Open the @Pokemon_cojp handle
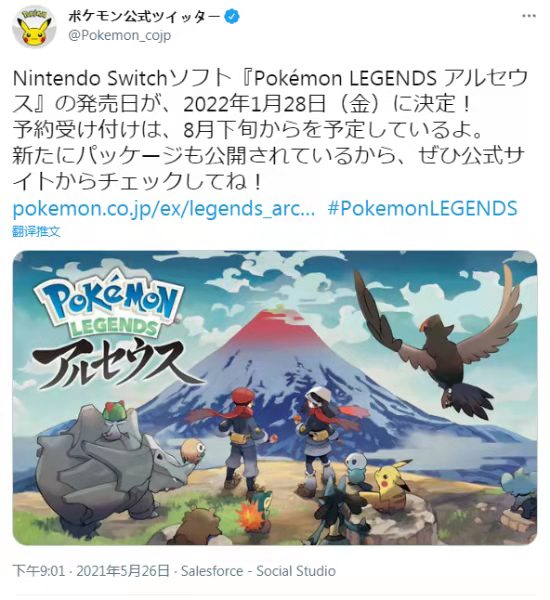Image resolution: width=550 pixels, height=600 pixels. click(120, 36)
